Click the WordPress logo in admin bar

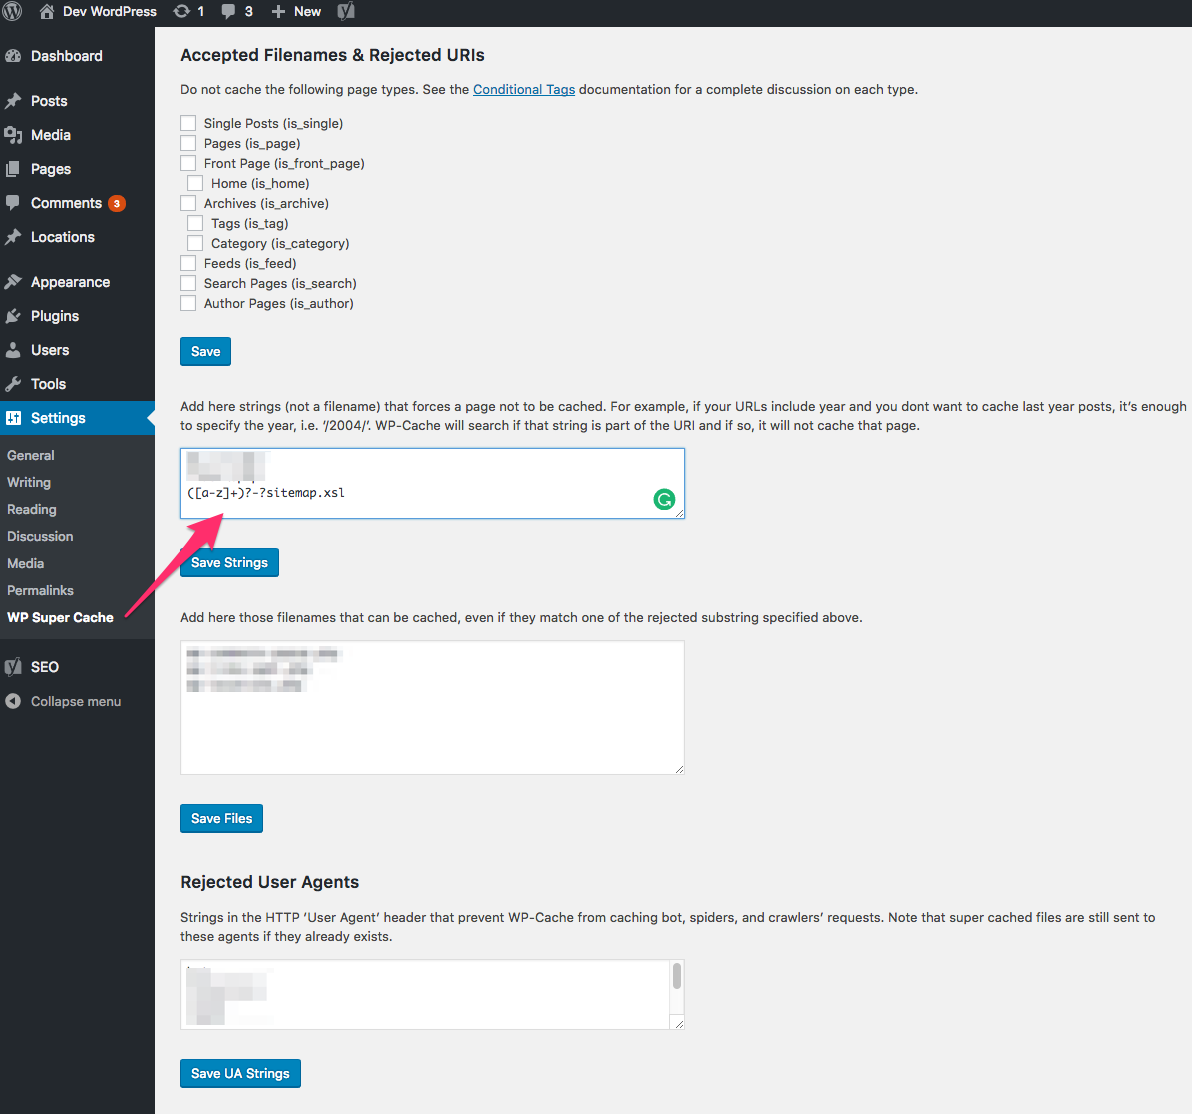(12, 11)
